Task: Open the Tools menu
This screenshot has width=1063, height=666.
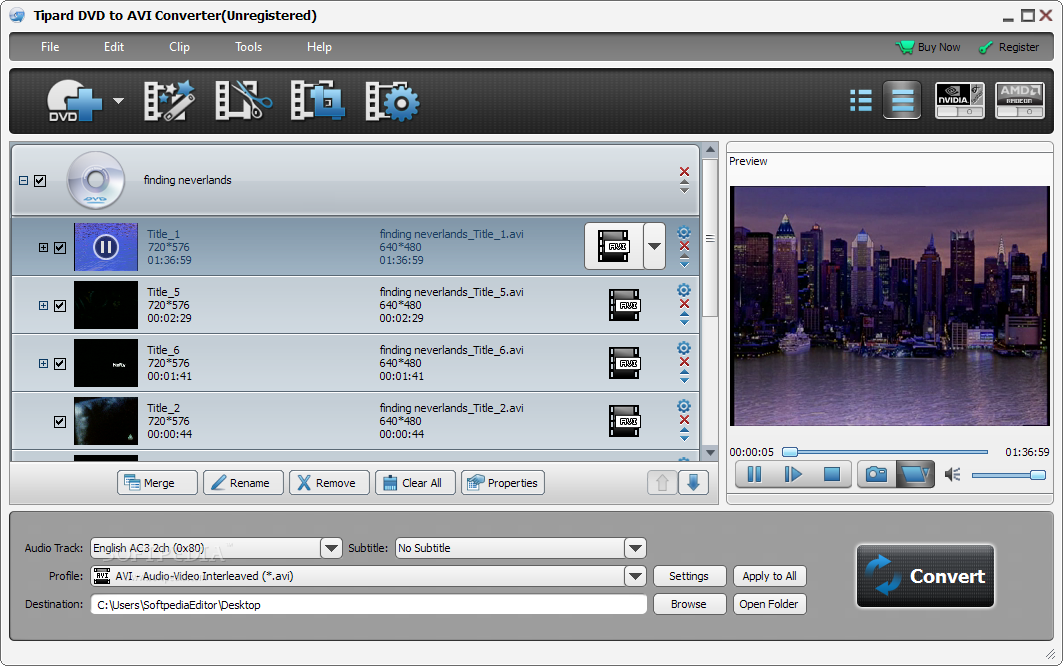Action: pos(248,47)
